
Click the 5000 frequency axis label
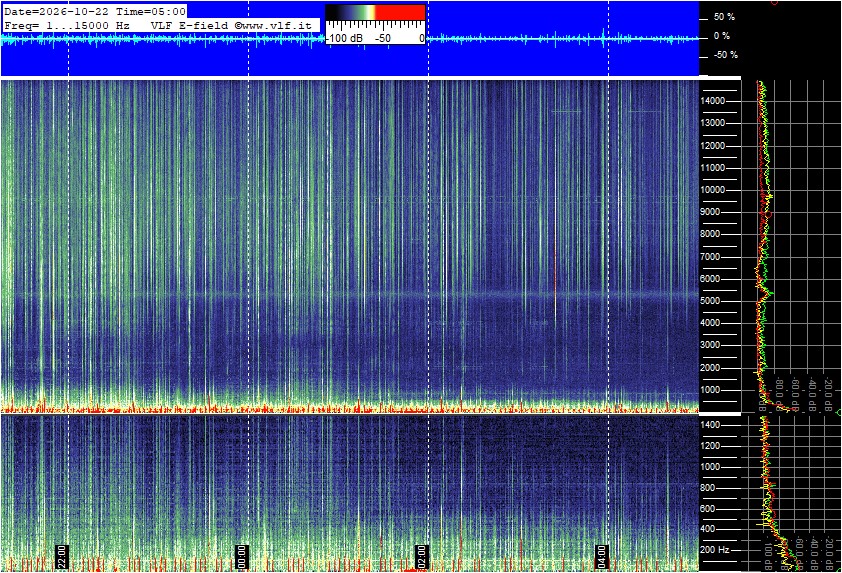point(710,301)
